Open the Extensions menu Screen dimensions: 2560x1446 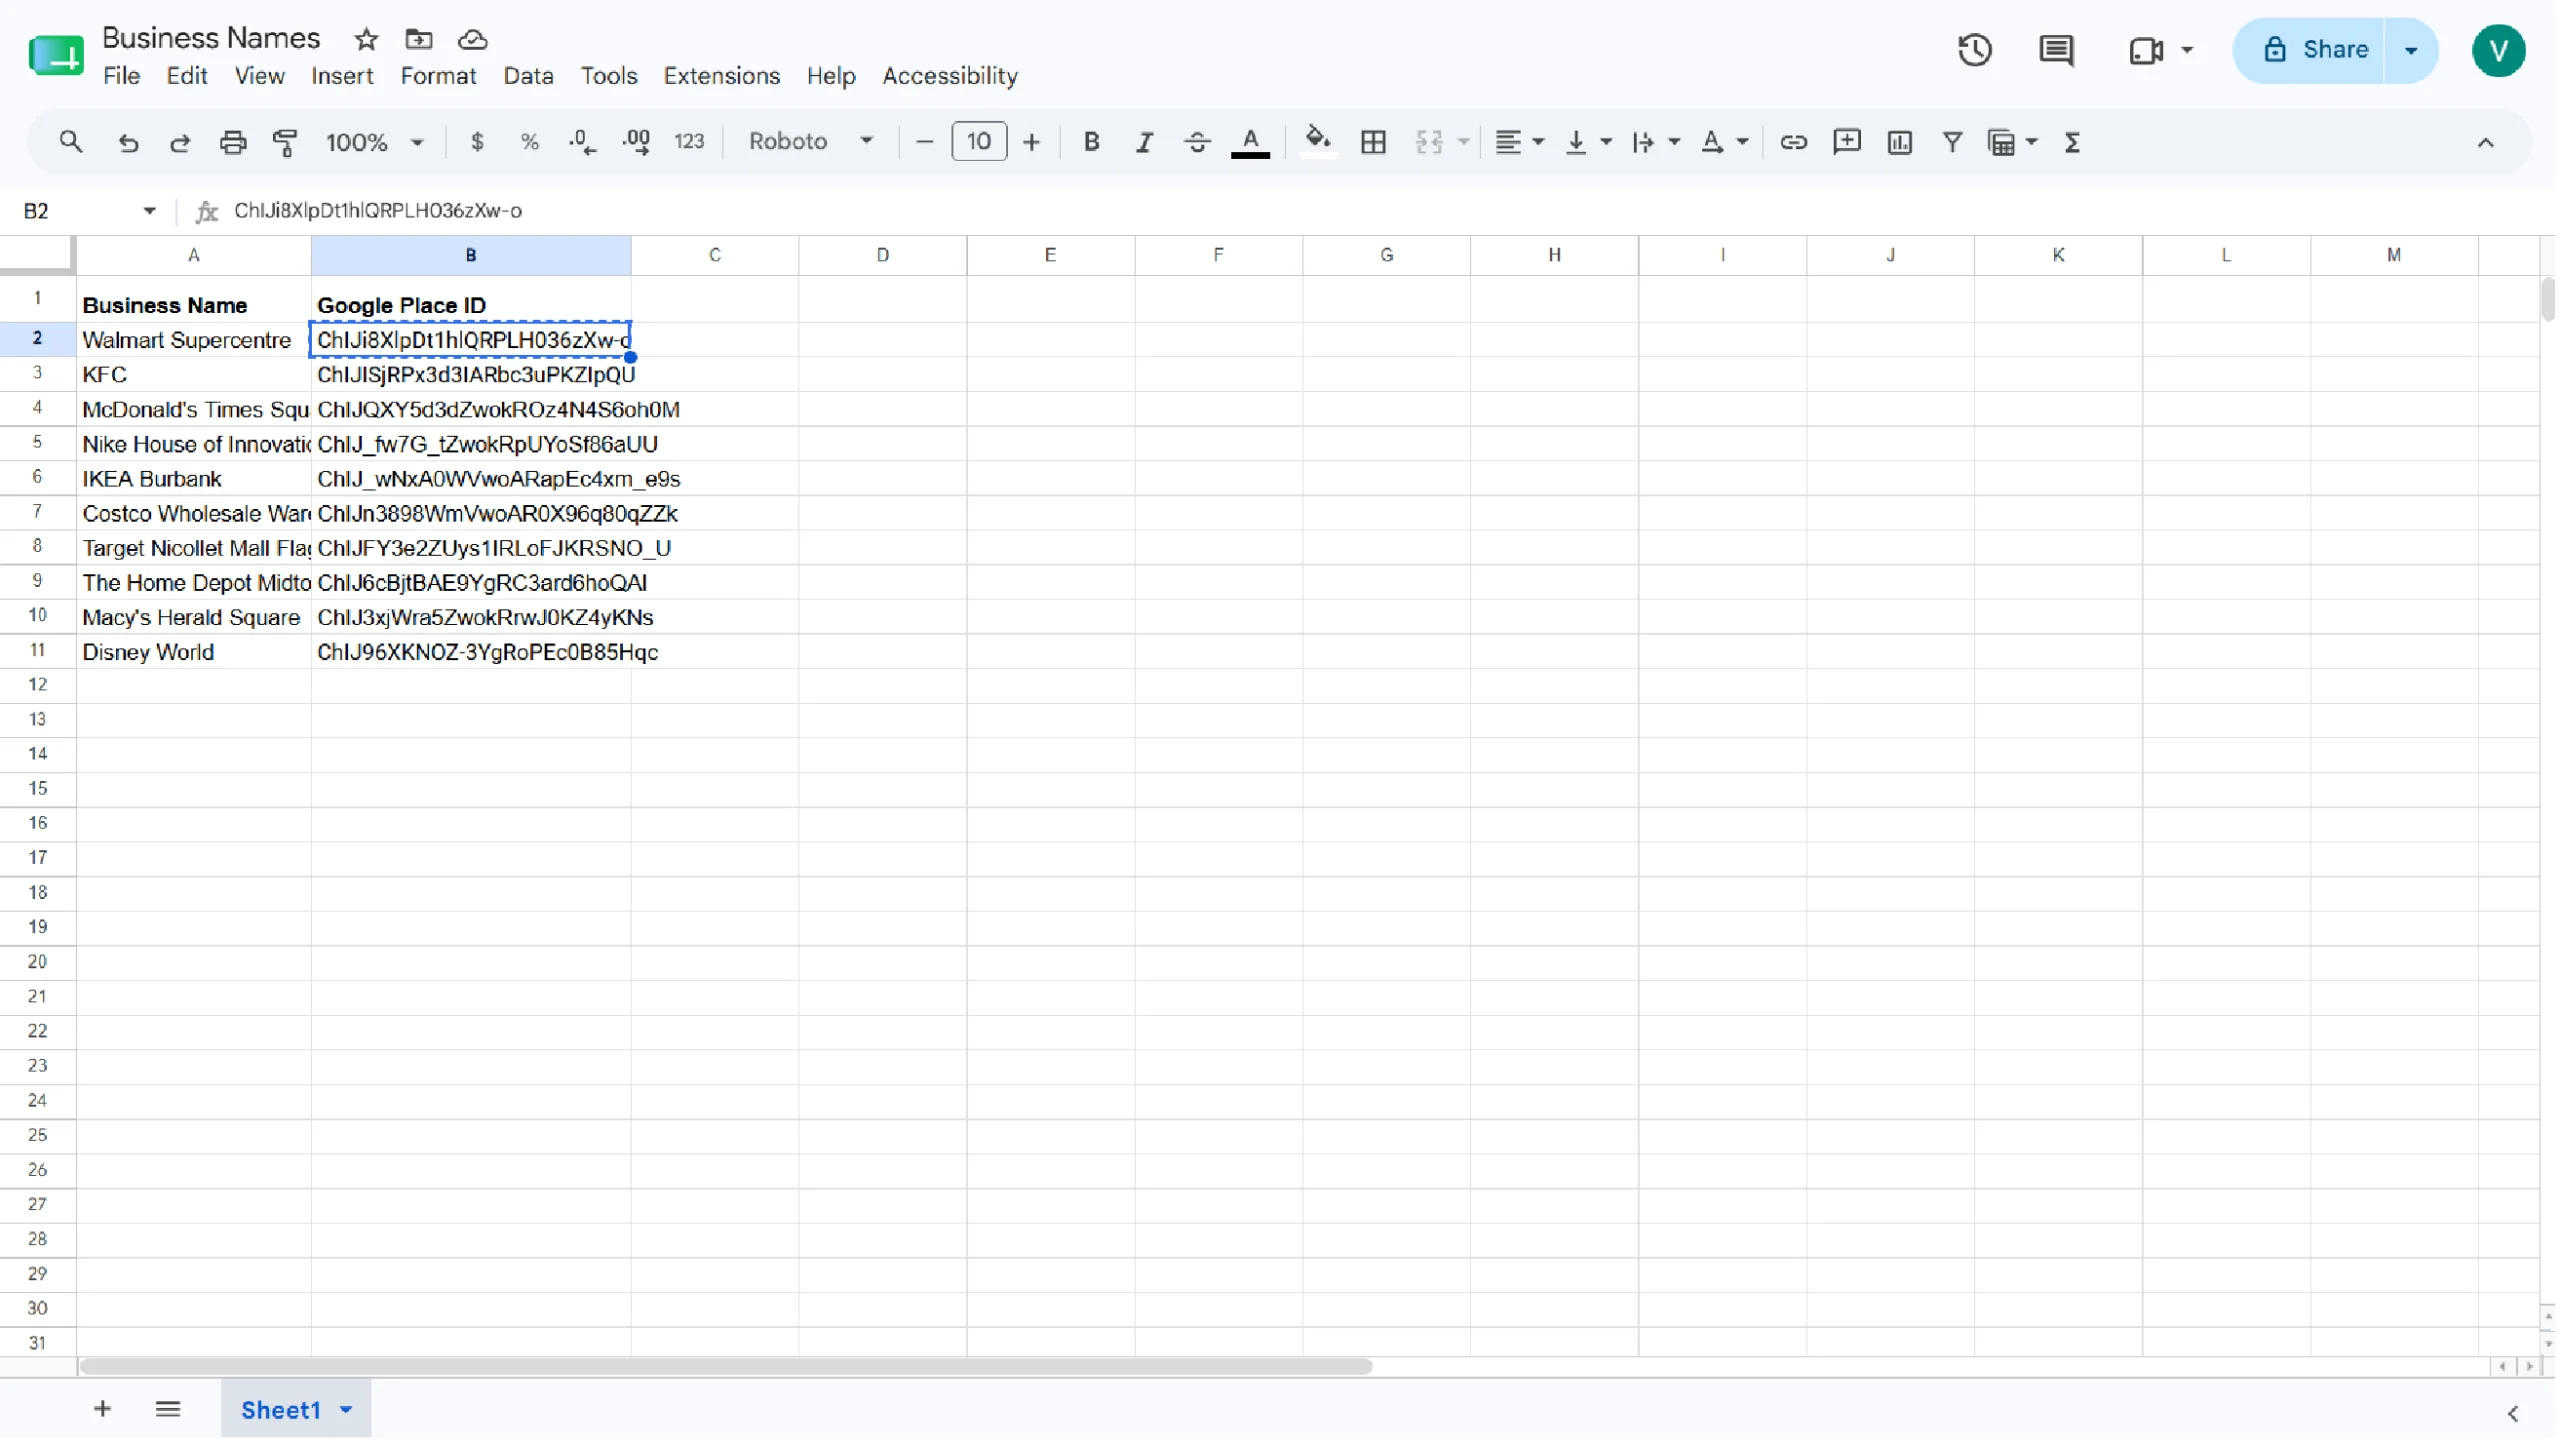coord(722,76)
